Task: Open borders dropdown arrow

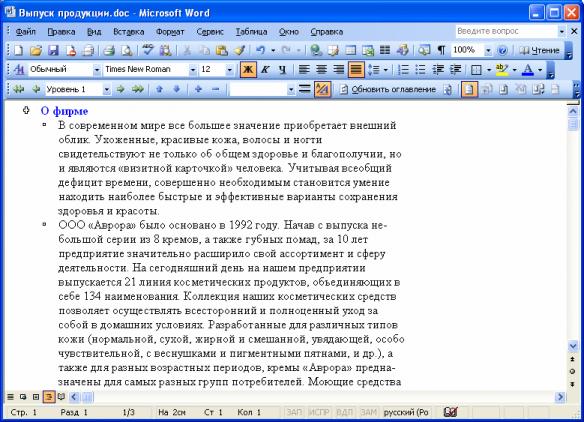Action: pos(489,70)
